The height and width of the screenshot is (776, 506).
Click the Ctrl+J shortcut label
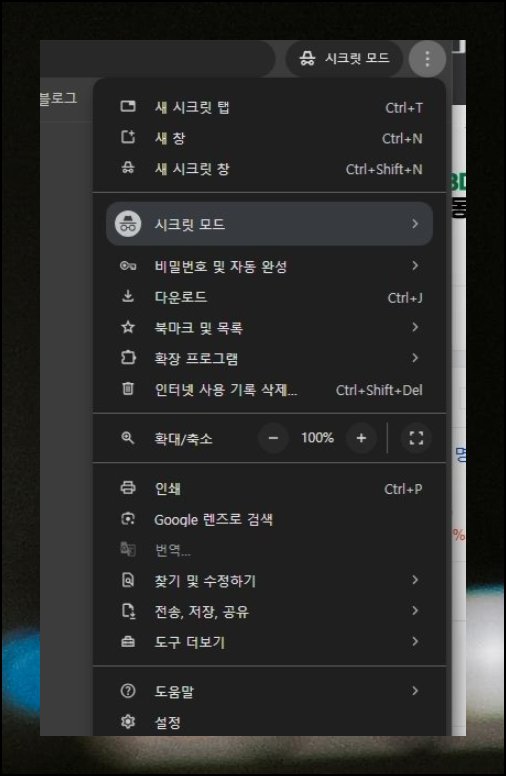click(405, 297)
